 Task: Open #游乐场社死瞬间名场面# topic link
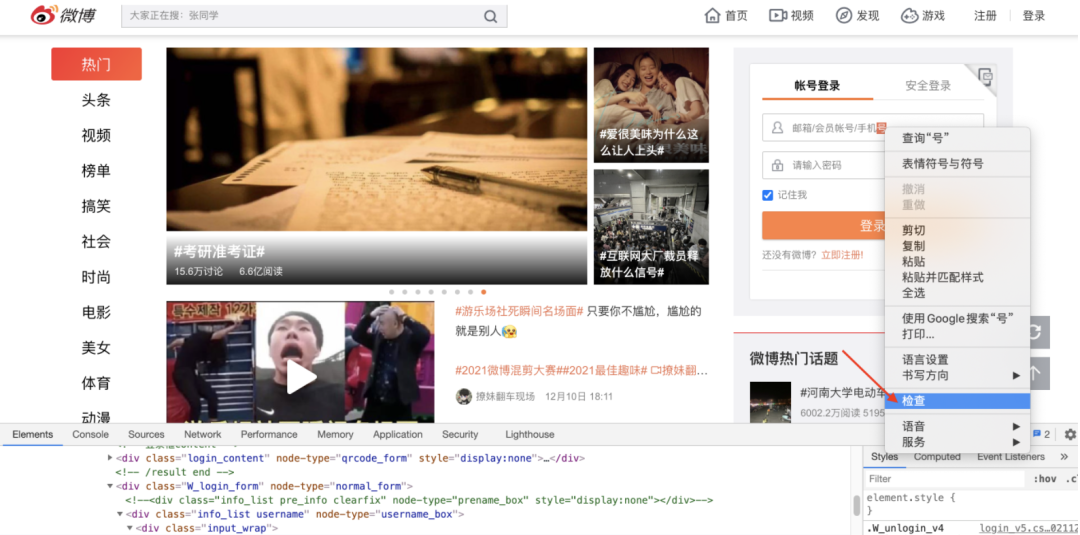click(519, 311)
